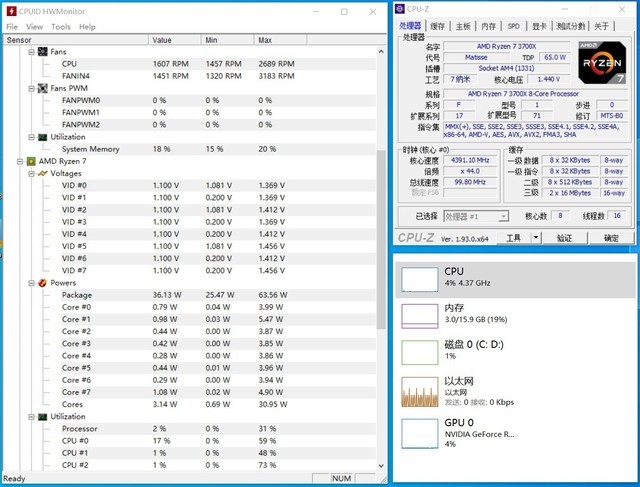Click the Value column header
The height and width of the screenshot is (487, 640).
(x=175, y=40)
